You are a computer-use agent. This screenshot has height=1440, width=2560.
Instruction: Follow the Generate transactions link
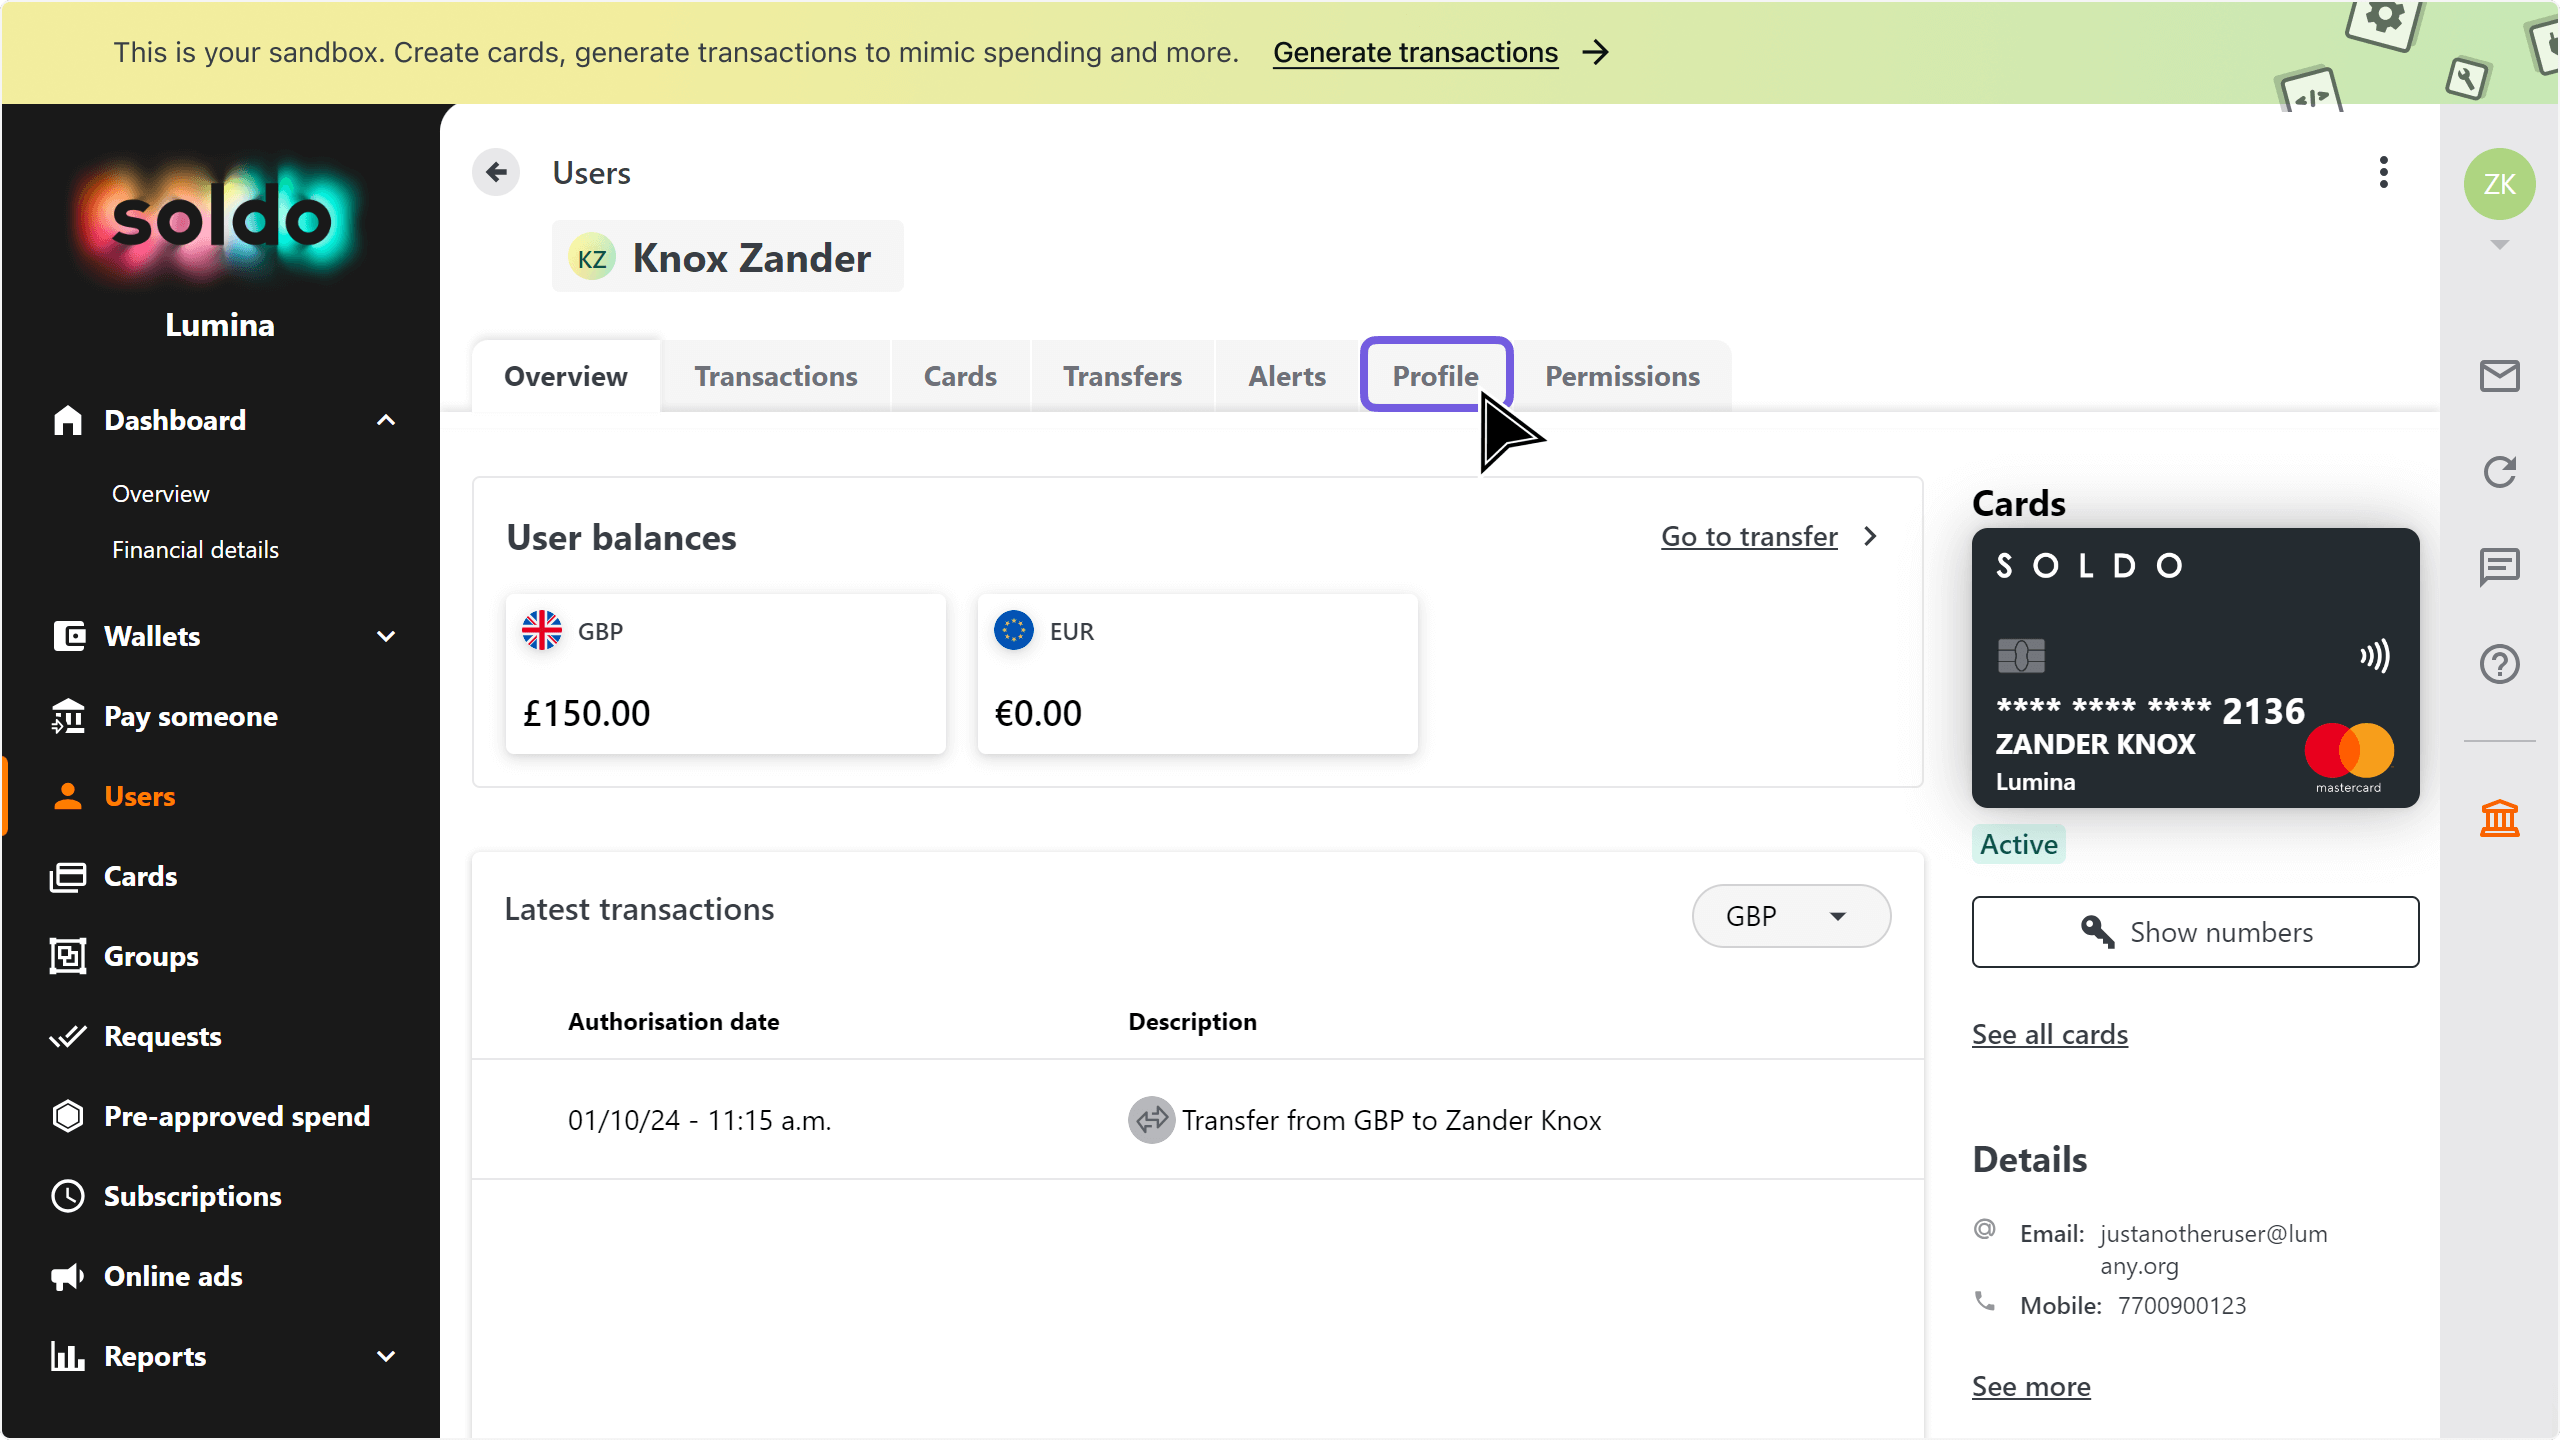(x=1415, y=52)
